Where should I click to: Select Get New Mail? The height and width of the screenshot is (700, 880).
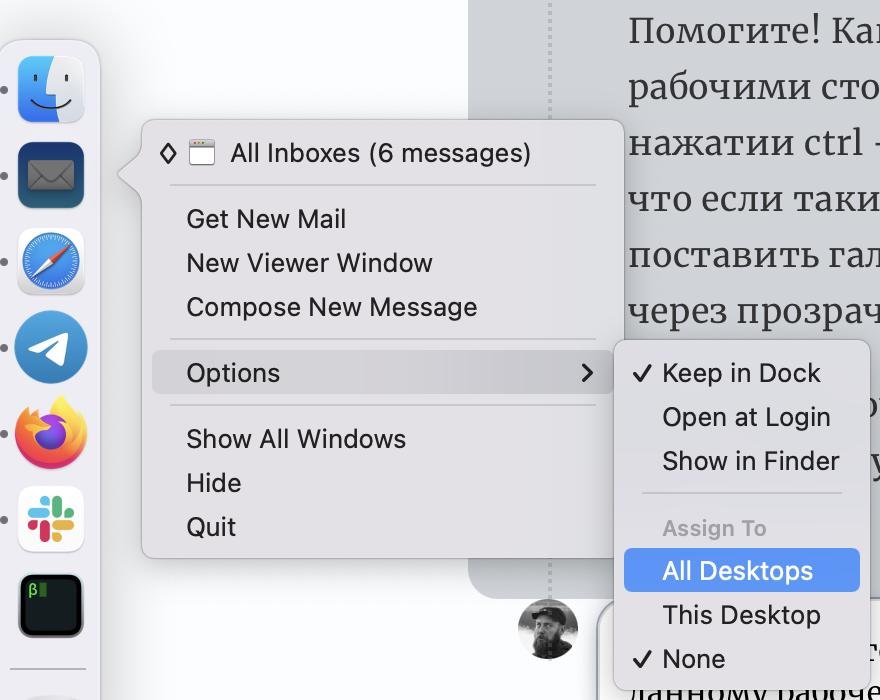point(266,219)
